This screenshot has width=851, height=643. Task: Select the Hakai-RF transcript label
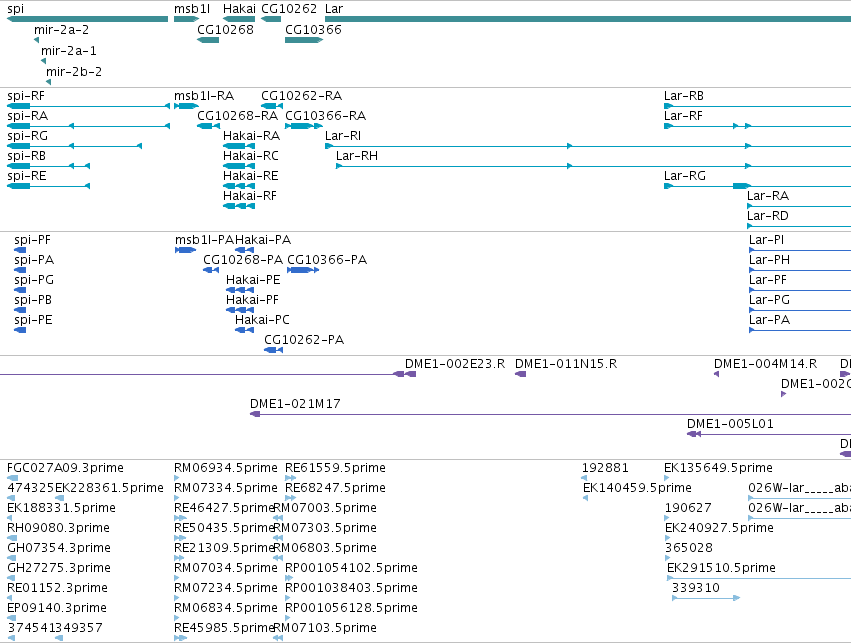point(250,196)
